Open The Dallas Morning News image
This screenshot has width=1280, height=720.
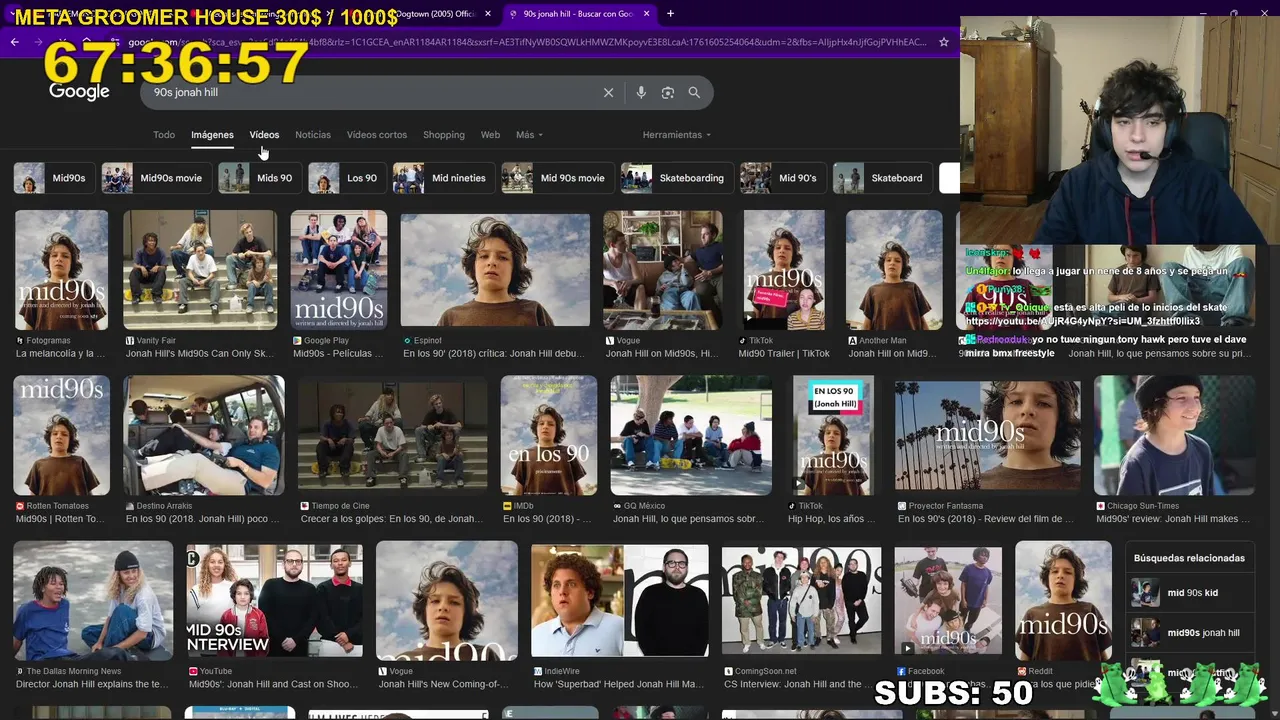coord(93,601)
